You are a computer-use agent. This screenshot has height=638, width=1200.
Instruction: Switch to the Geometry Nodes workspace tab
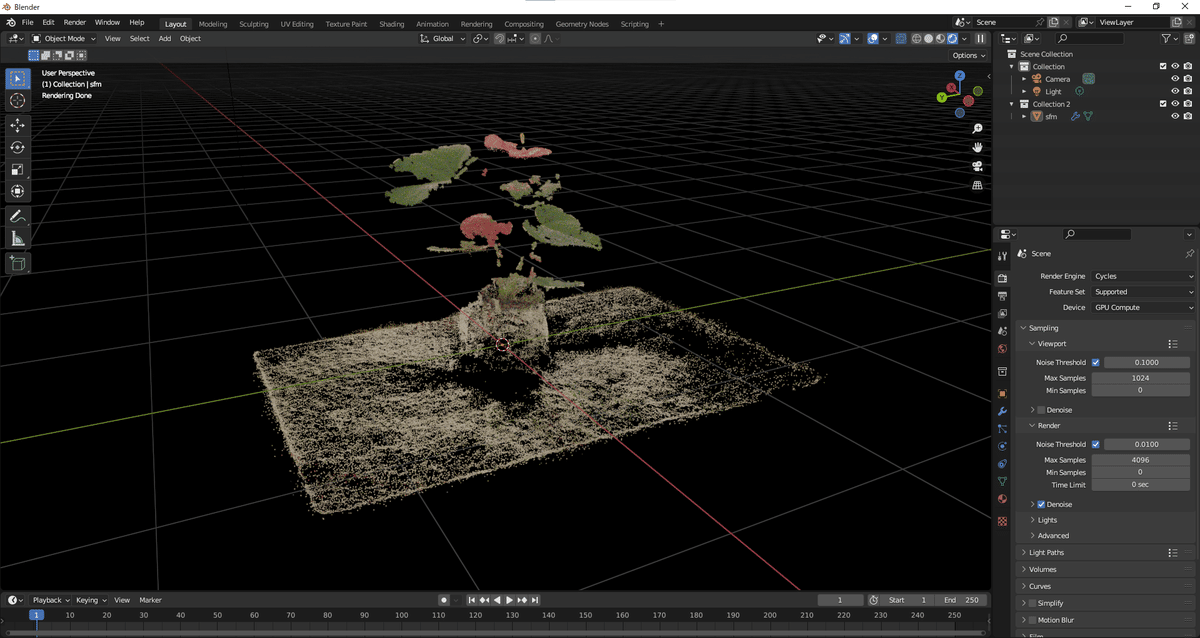pyautogui.click(x=582, y=24)
